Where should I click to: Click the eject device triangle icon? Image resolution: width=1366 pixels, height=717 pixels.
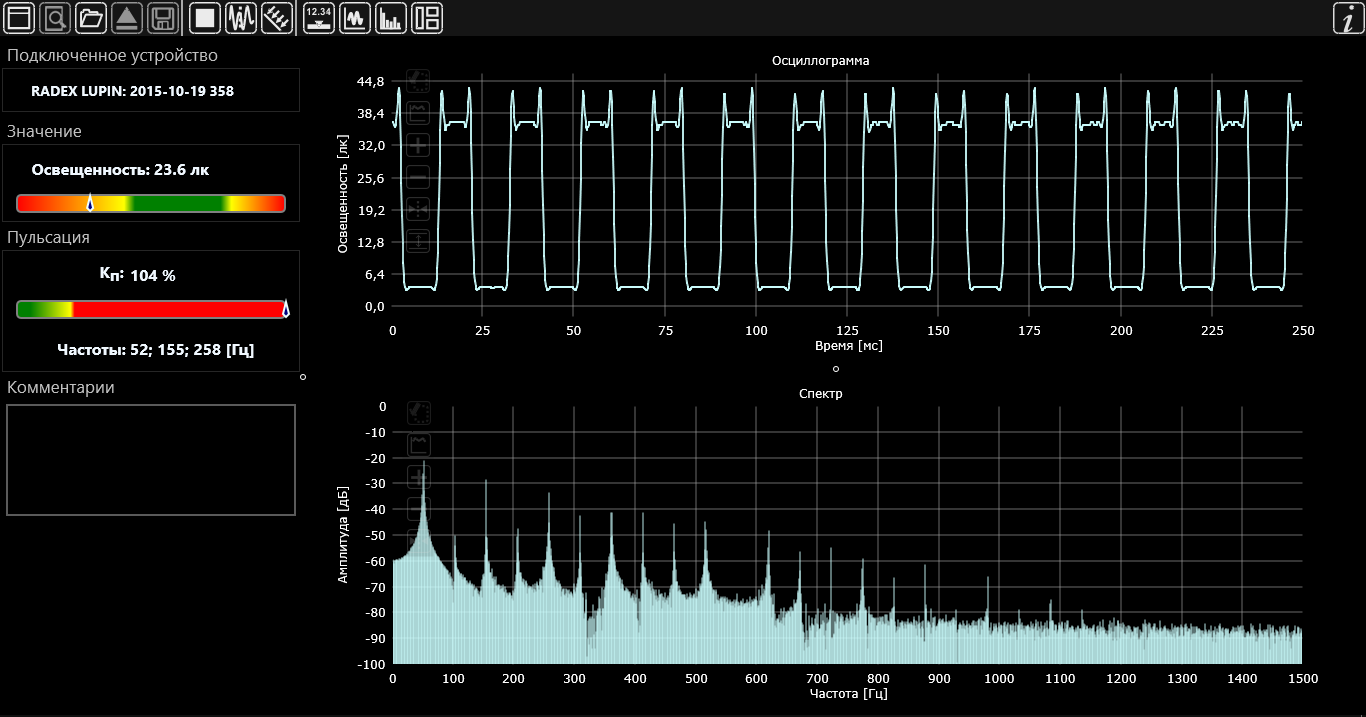point(127,18)
